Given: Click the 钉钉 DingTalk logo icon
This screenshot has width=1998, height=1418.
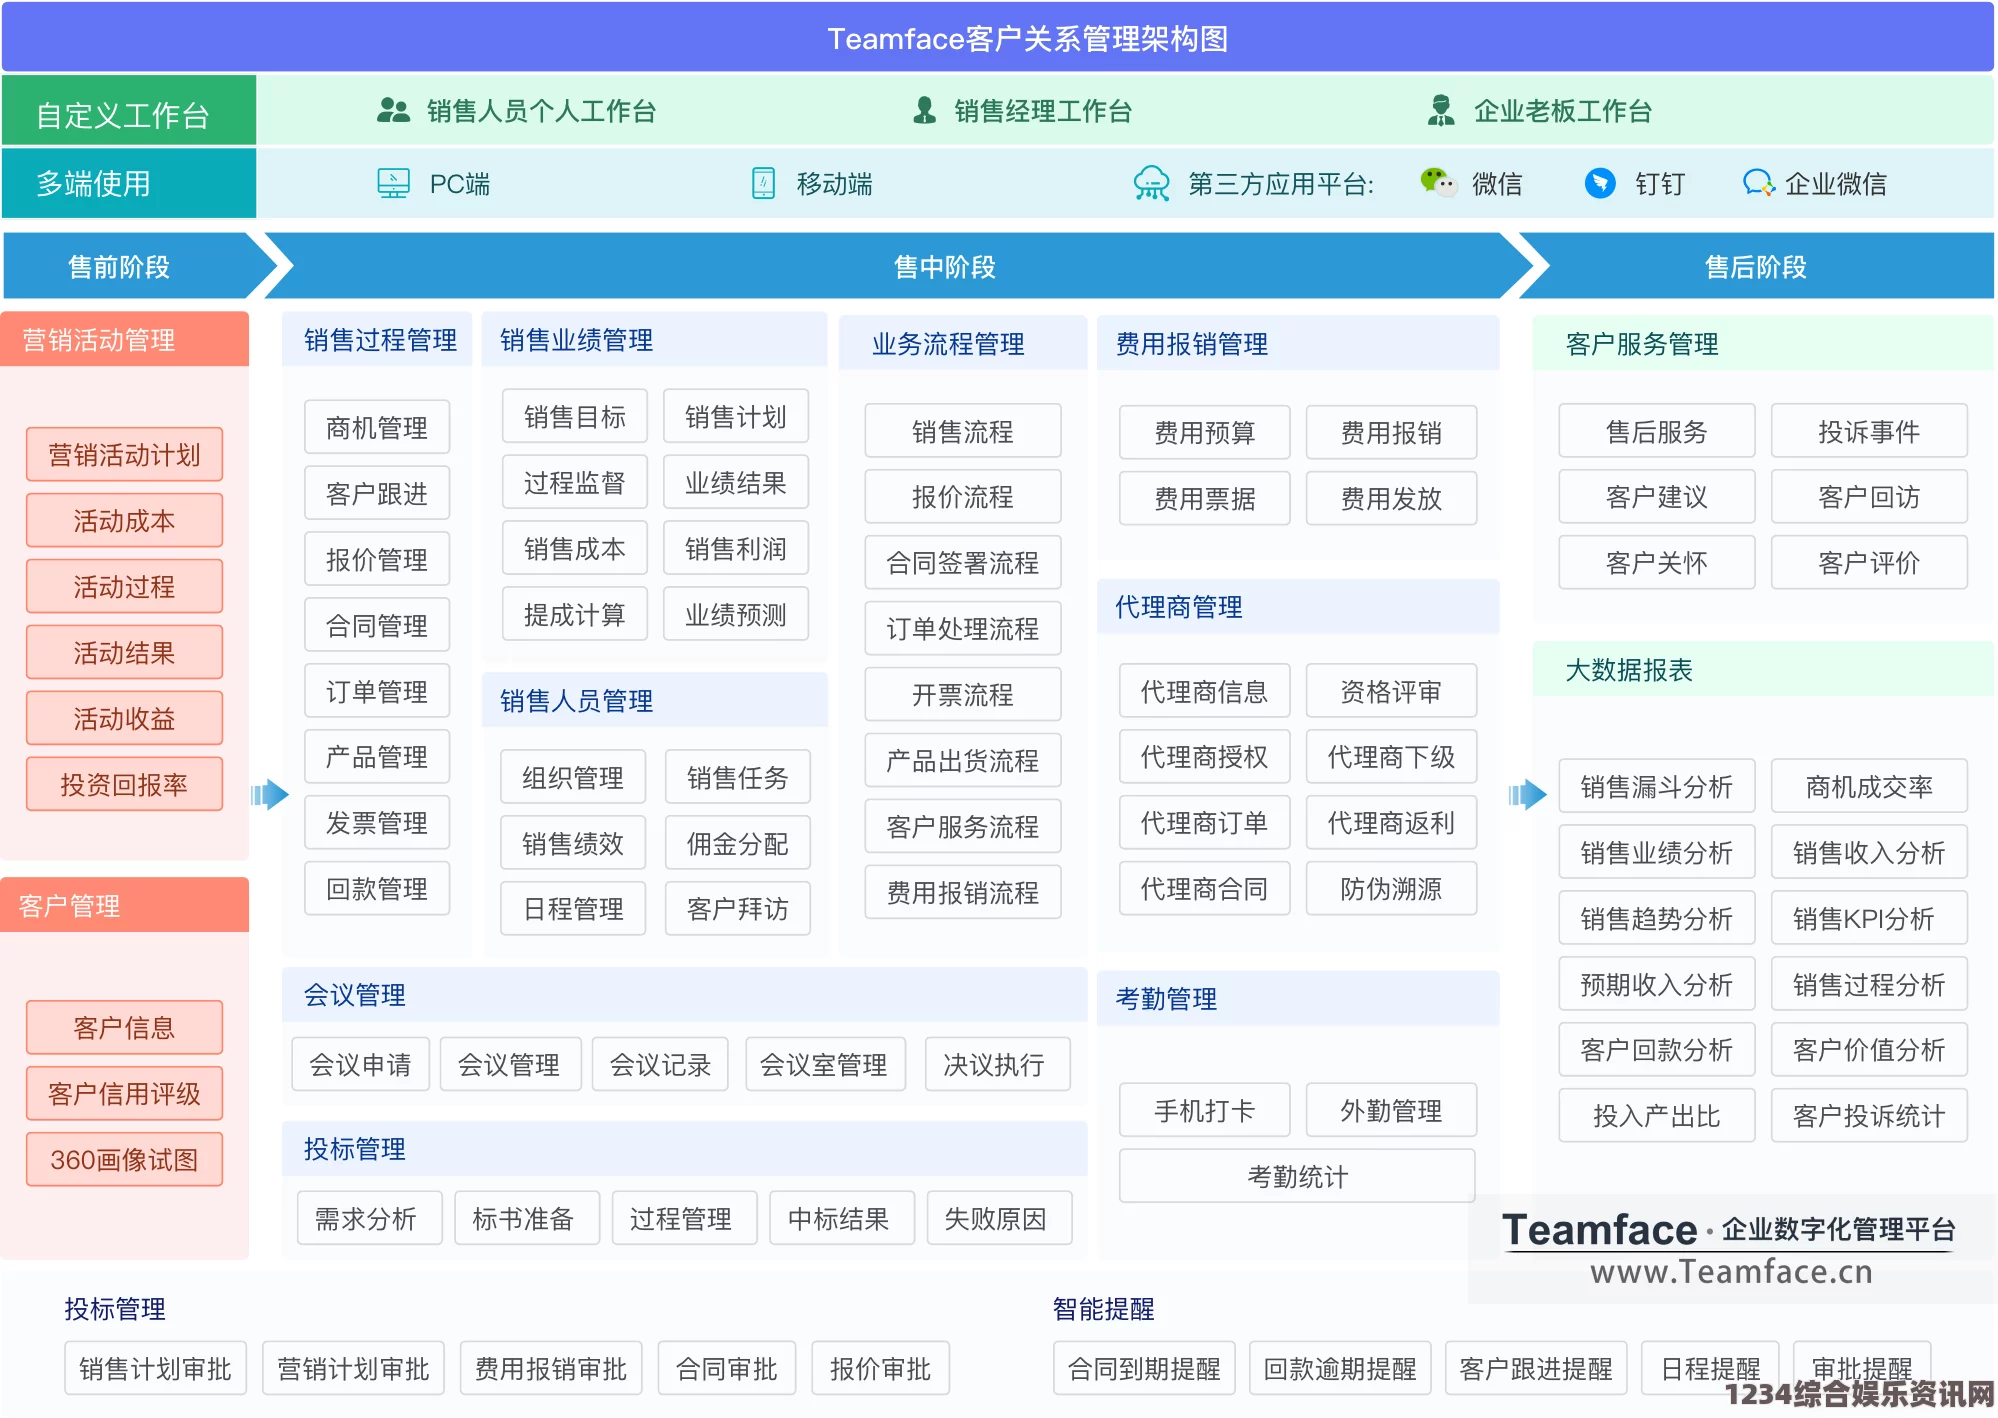Looking at the screenshot, I should pyautogui.click(x=1600, y=183).
